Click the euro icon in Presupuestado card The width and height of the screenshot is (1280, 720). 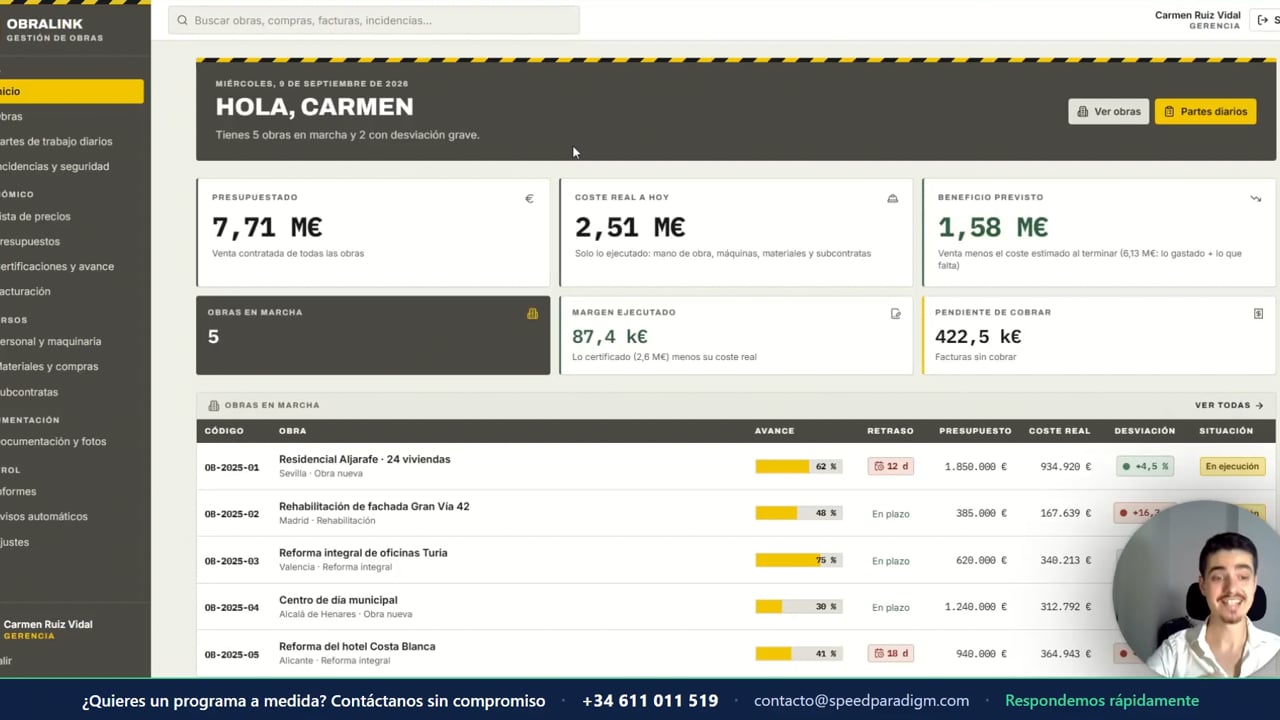tap(529, 199)
